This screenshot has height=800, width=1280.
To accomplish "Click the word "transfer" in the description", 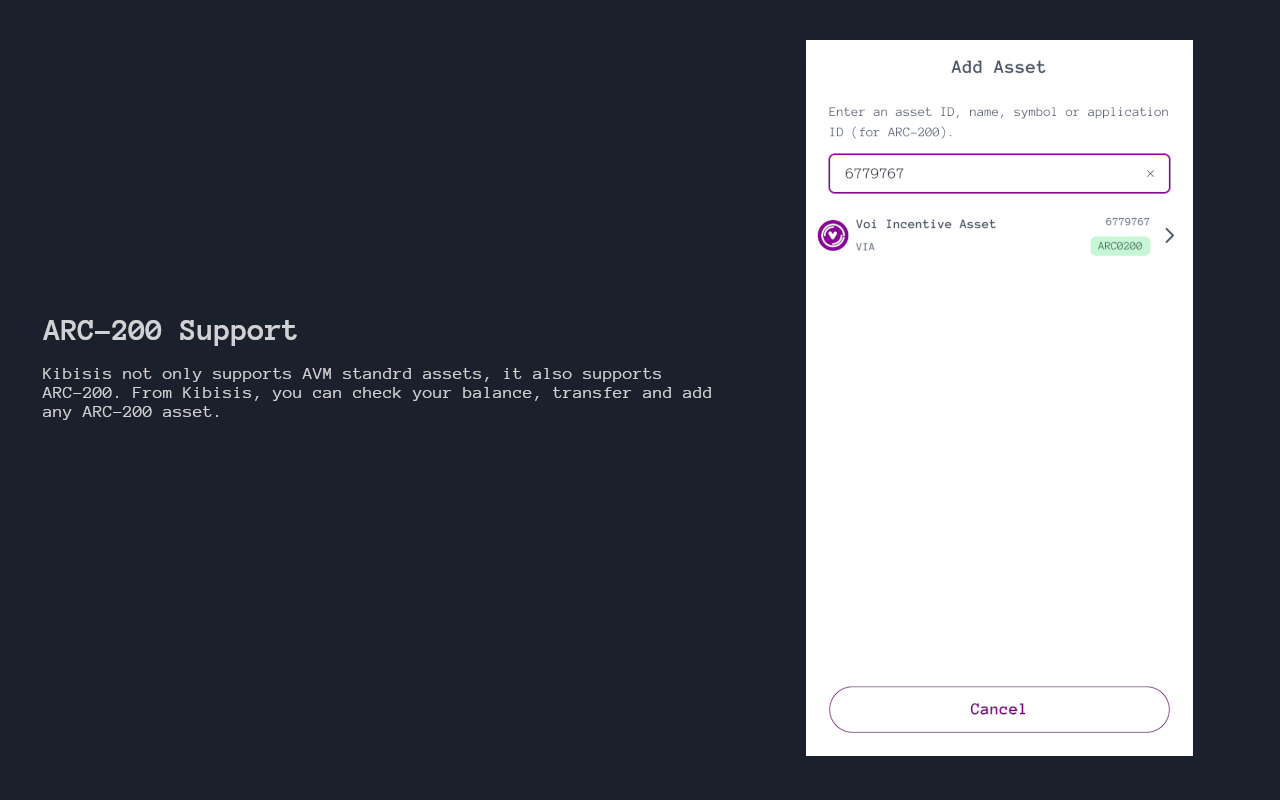I will pos(591,393).
